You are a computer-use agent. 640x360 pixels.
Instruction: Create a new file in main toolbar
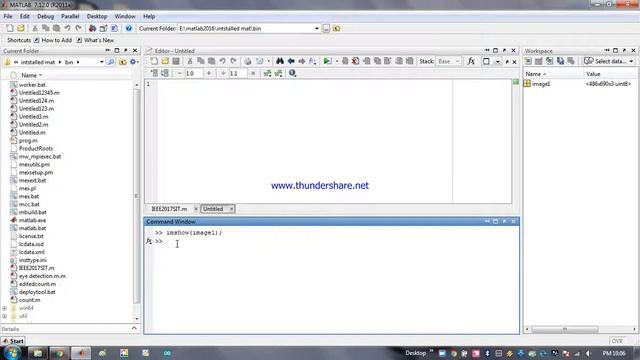click(x=10, y=28)
